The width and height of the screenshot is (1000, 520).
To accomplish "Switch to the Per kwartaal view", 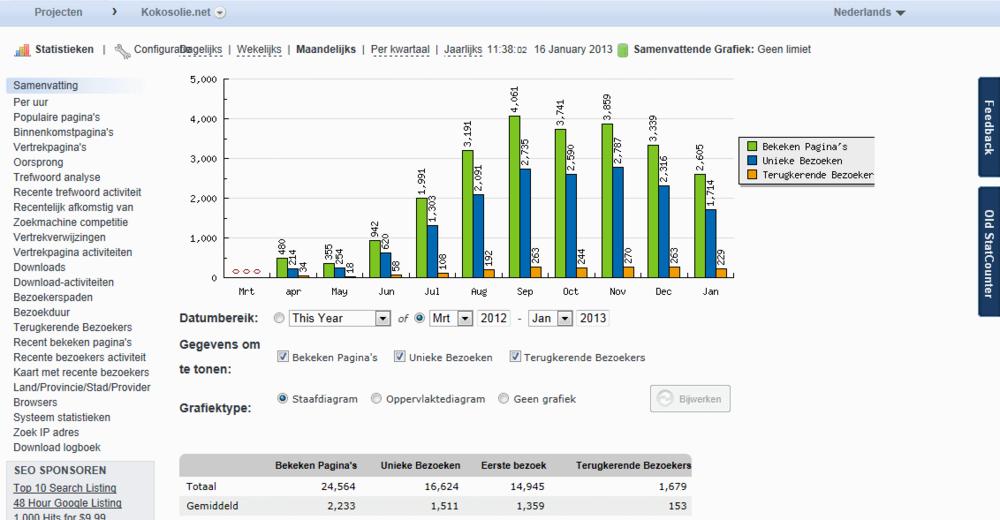I will point(401,50).
